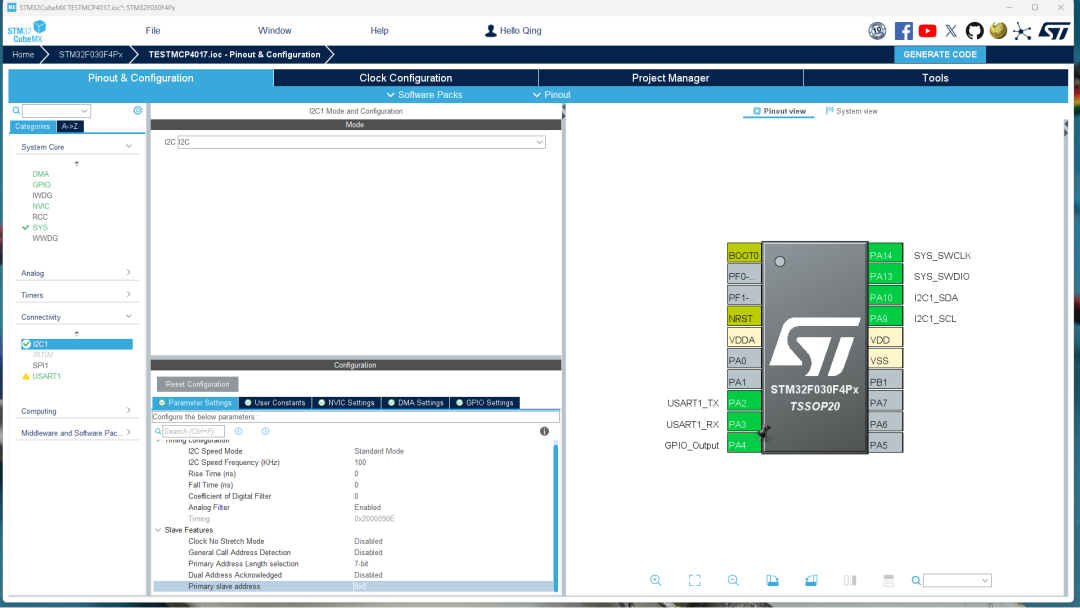The width and height of the screenshot is (1080, 608).
Task: Collapse the Slave Features parameter group
Action: click(x=158, y=530)
